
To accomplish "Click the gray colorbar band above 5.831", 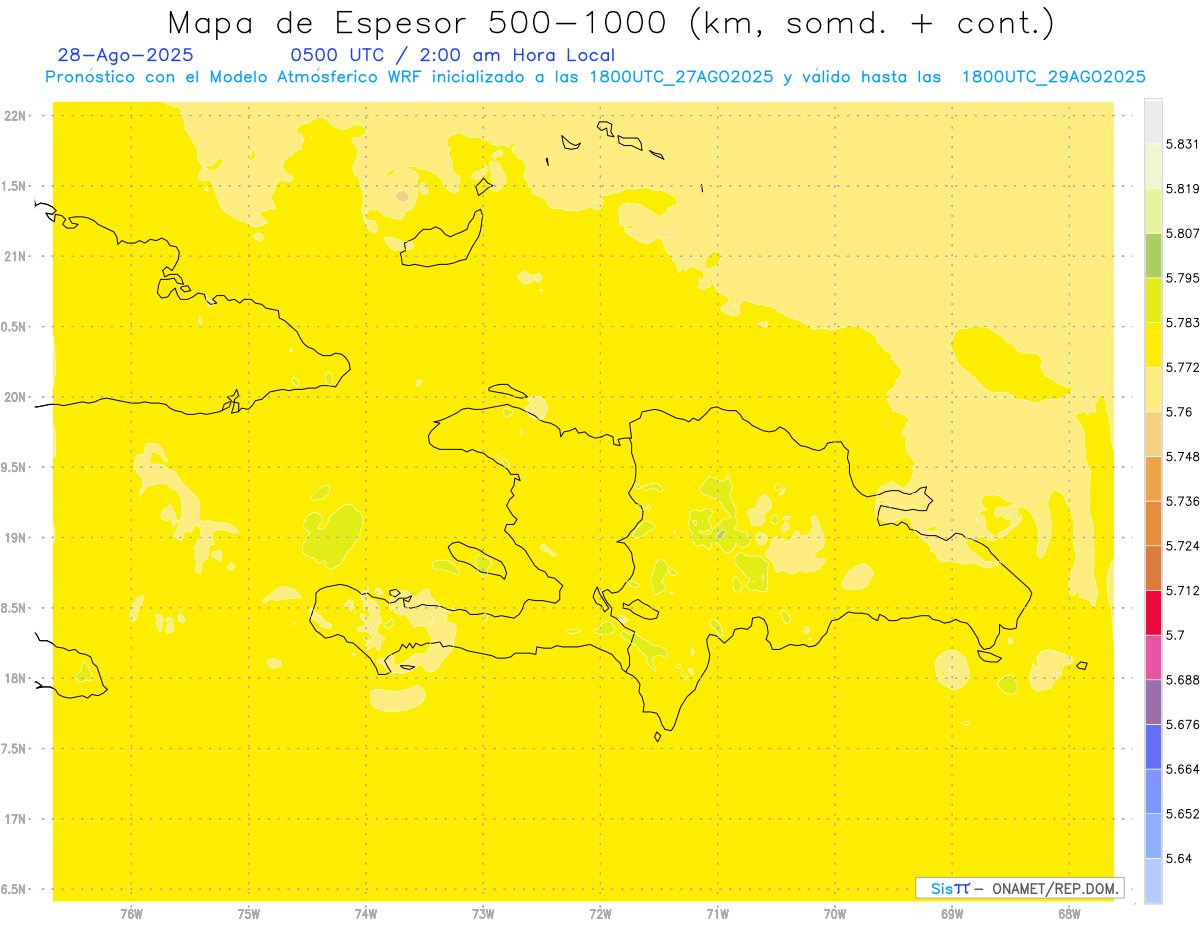I will pyautogui.click(x=1153, y=122).
